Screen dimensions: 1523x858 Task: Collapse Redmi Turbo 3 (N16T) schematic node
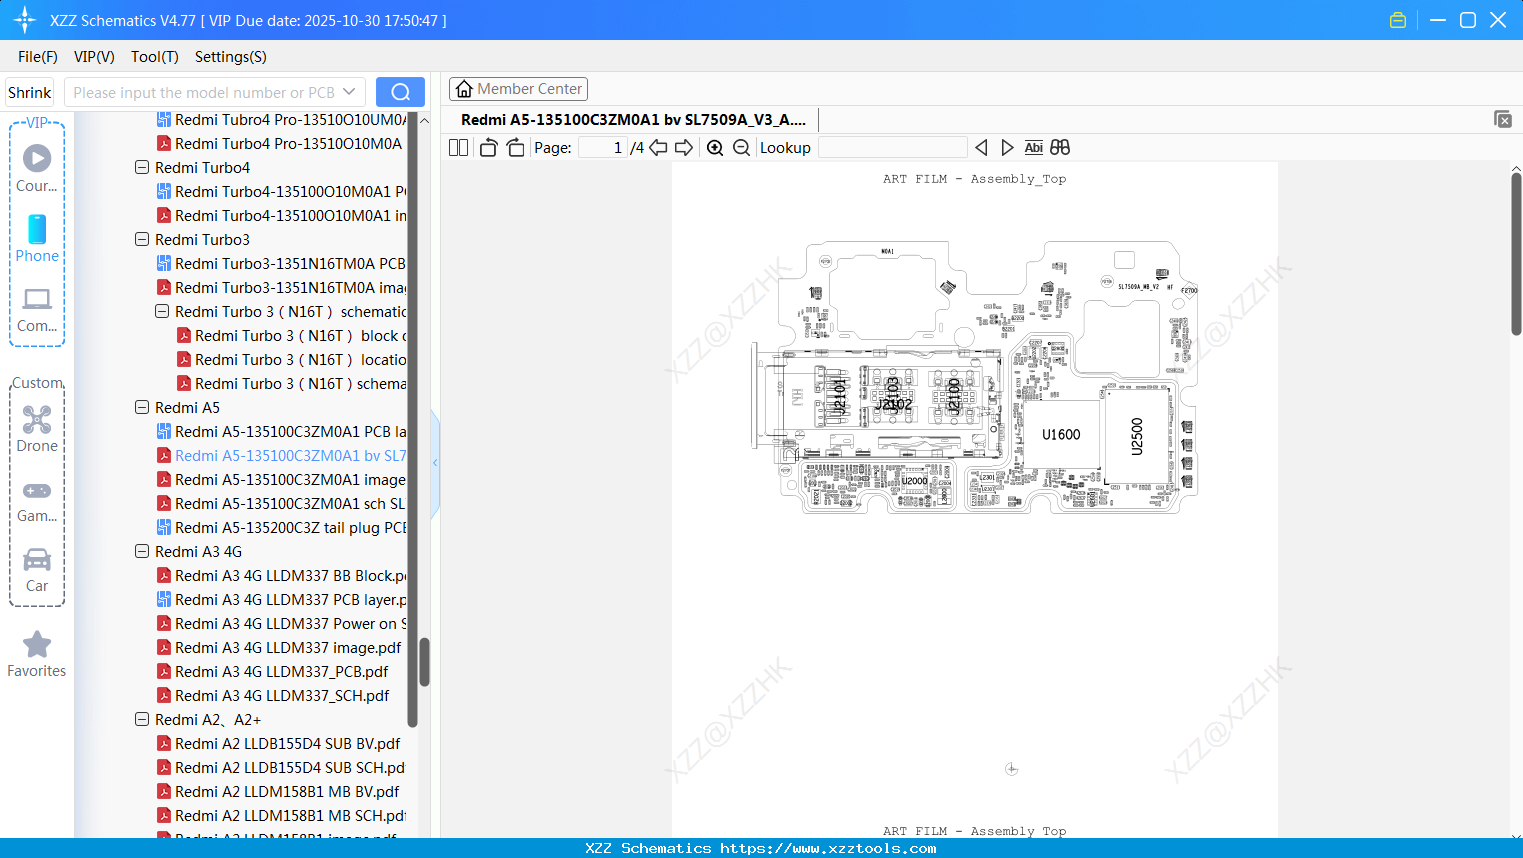162,312
